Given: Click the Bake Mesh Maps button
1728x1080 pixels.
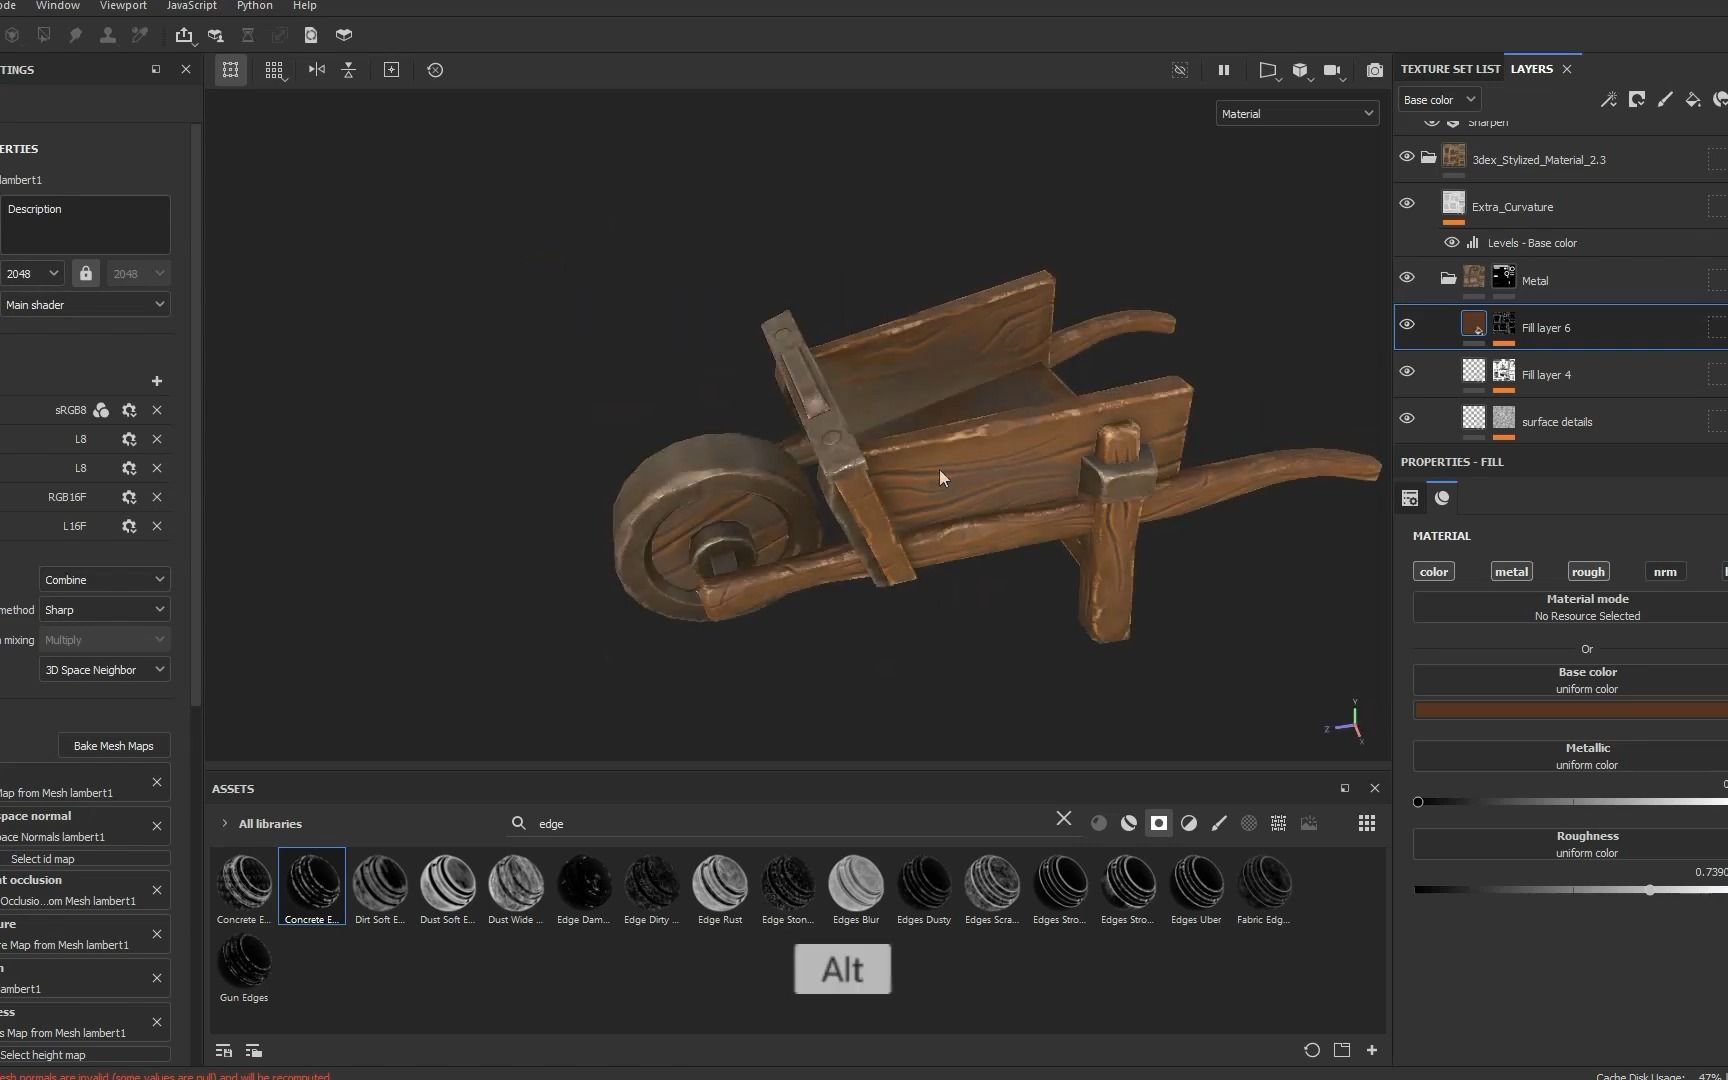Looking at the screenshot, I should pos(114,744).
